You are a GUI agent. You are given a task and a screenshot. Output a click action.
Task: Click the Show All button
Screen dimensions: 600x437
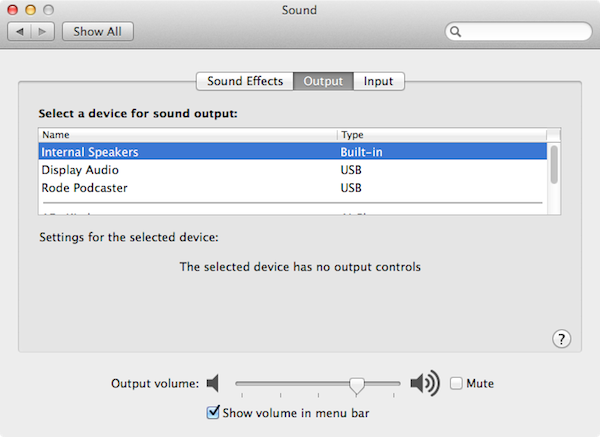[98, 31]
